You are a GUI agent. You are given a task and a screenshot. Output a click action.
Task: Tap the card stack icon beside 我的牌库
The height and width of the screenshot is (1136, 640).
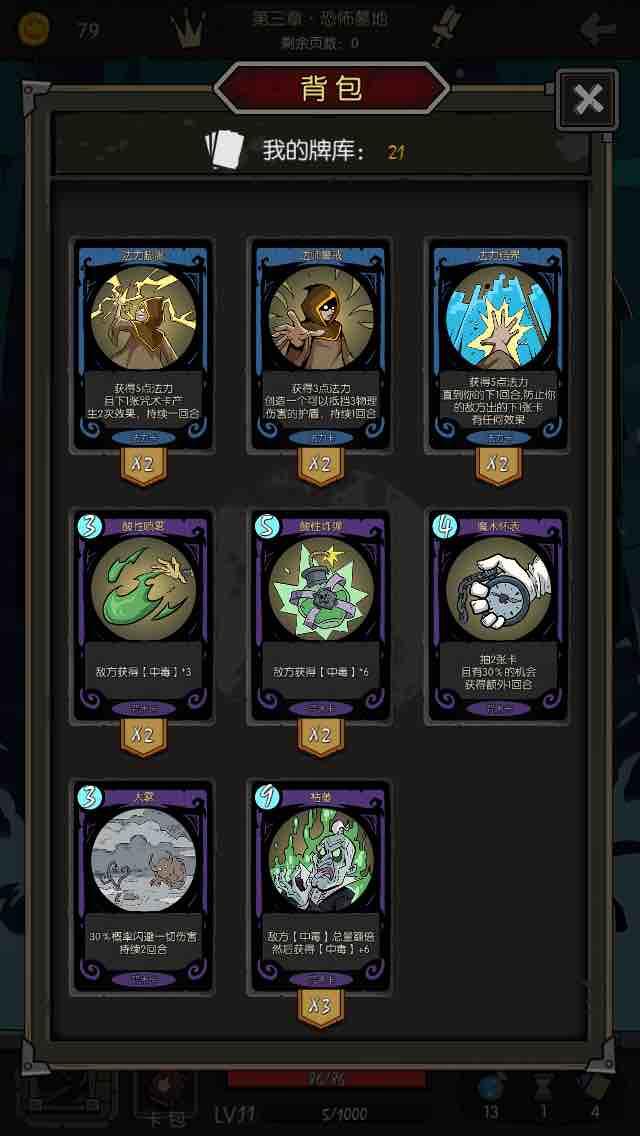pos(225,150)
